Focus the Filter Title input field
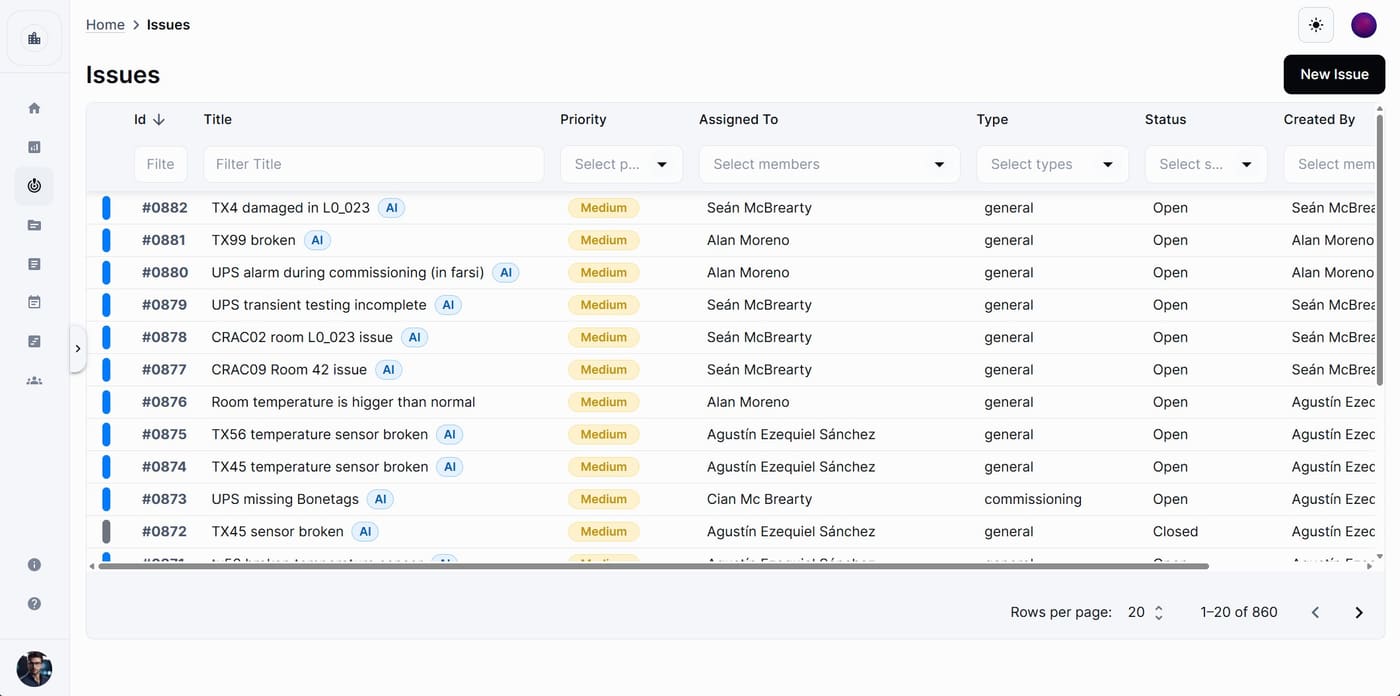1400x696 pixels. click(374, 164)
